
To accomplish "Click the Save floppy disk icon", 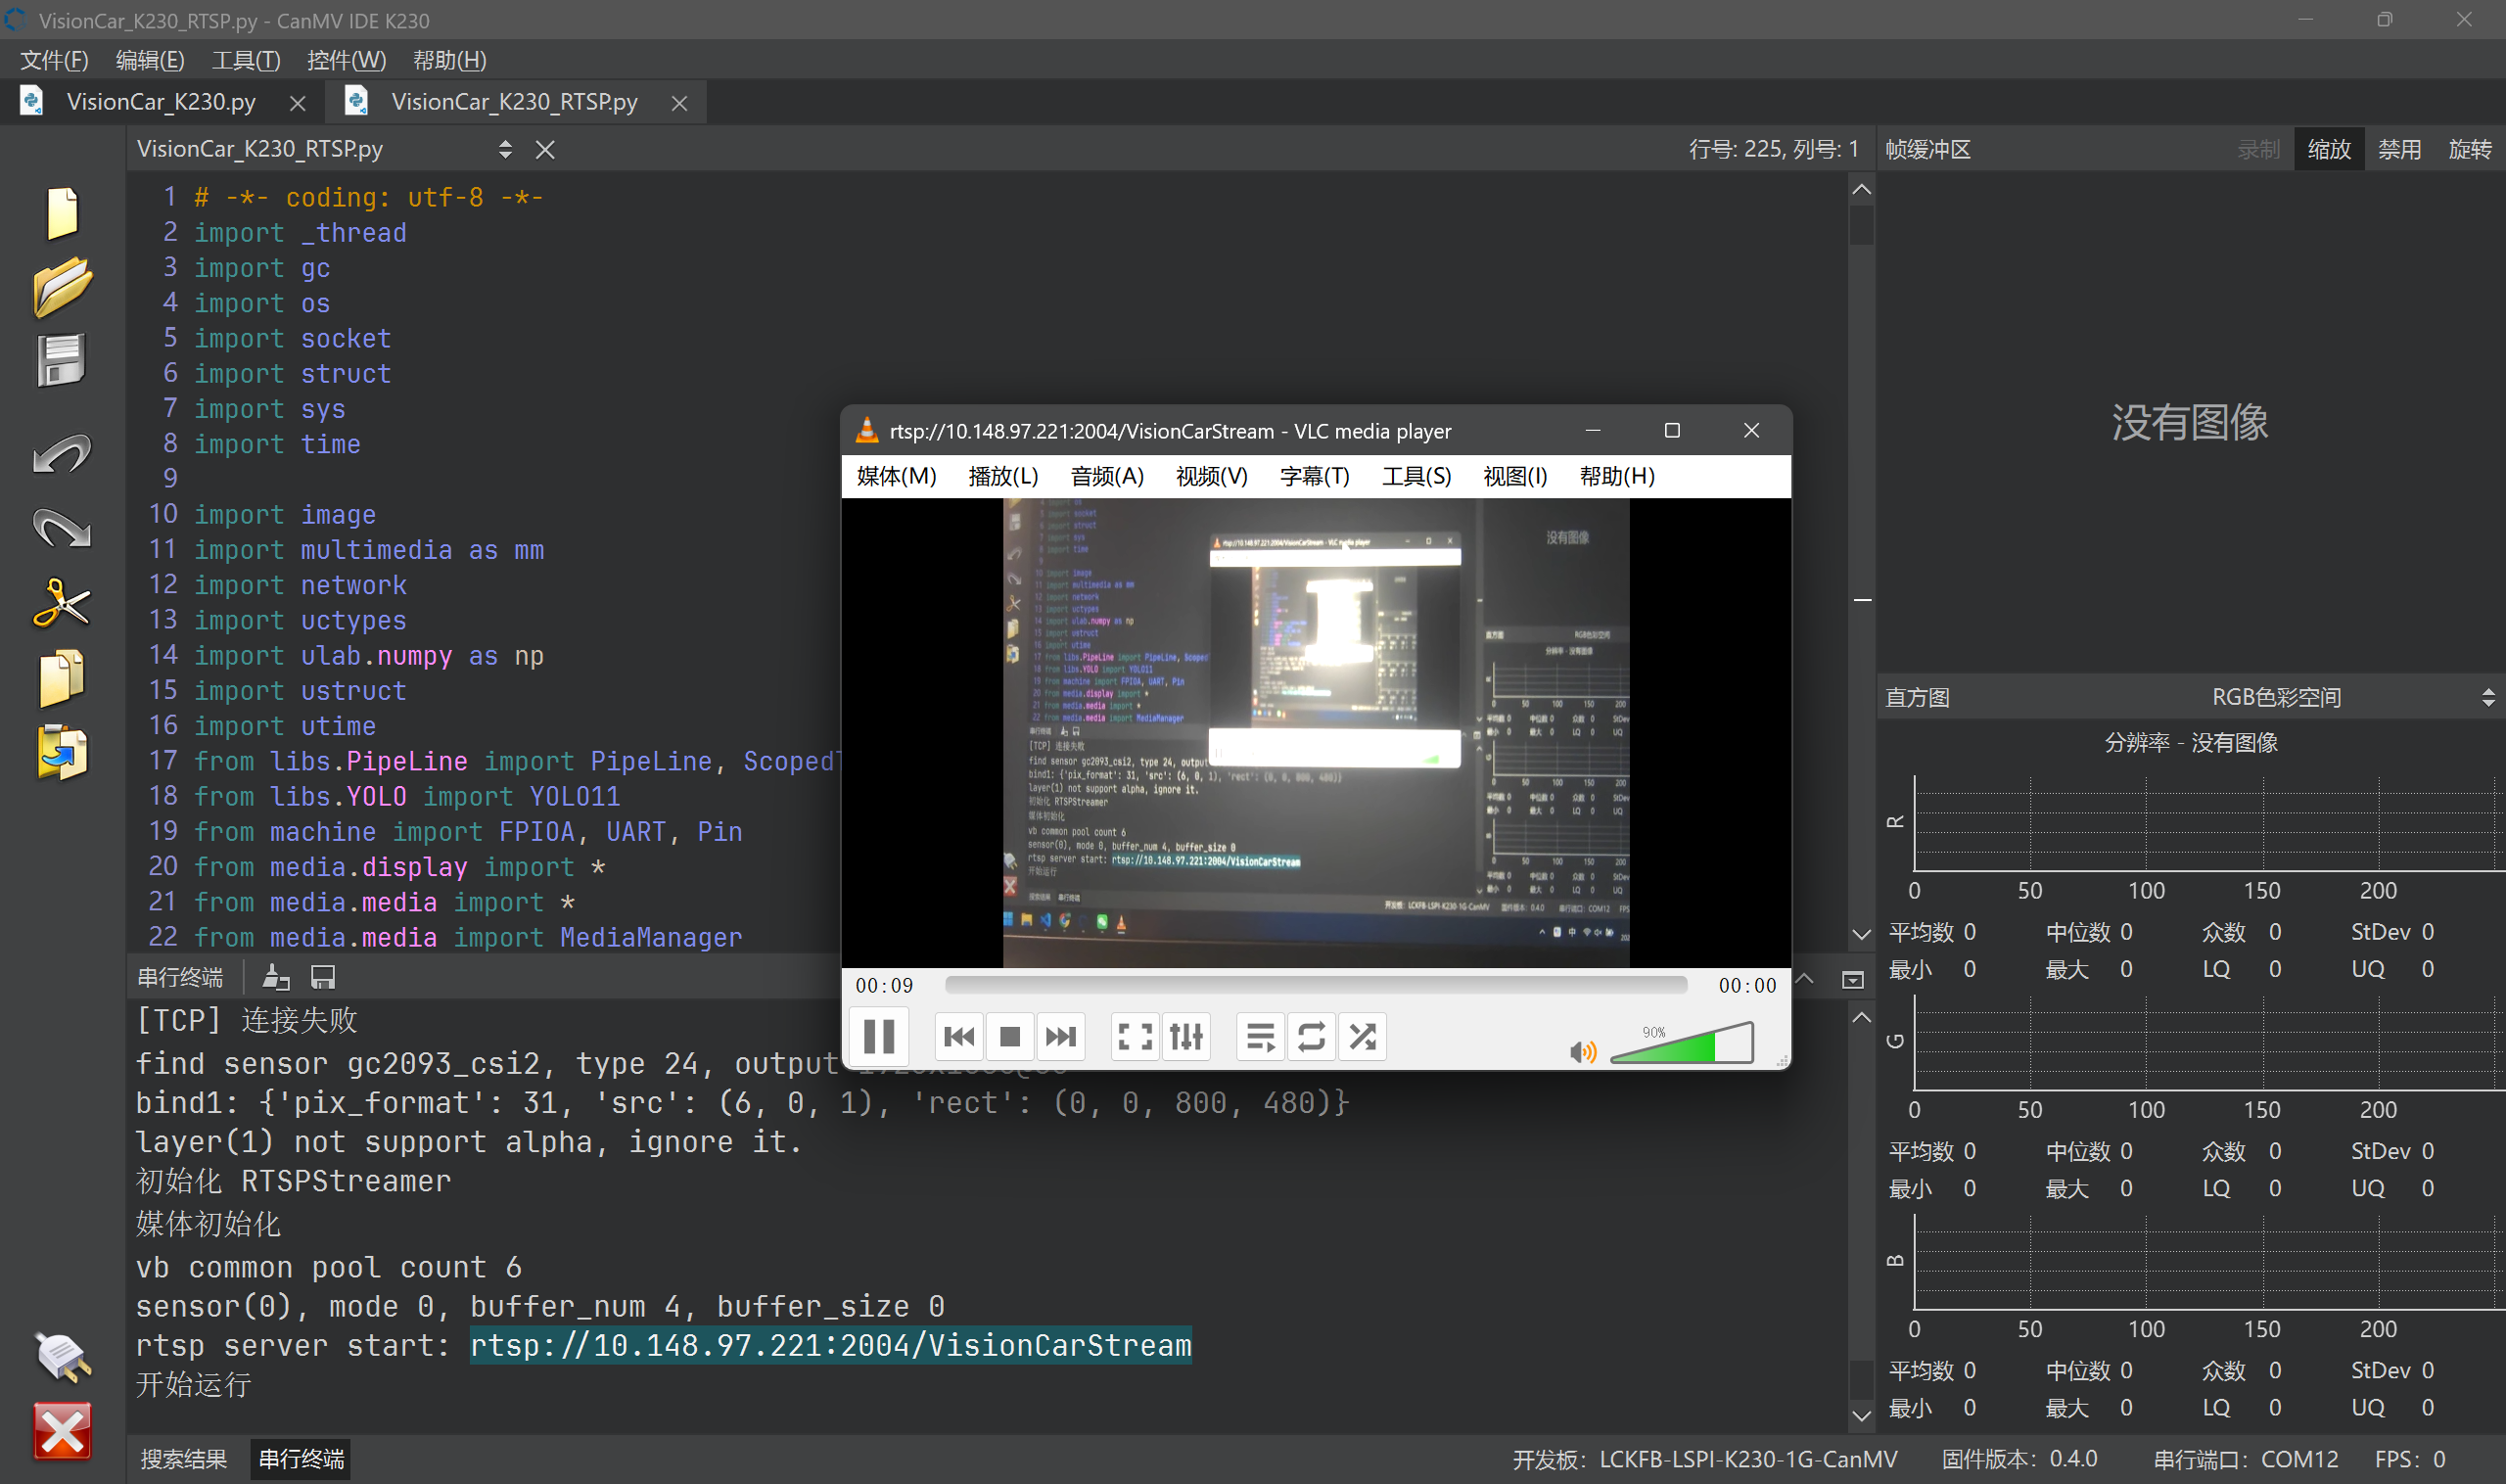I will pos(62,360).
